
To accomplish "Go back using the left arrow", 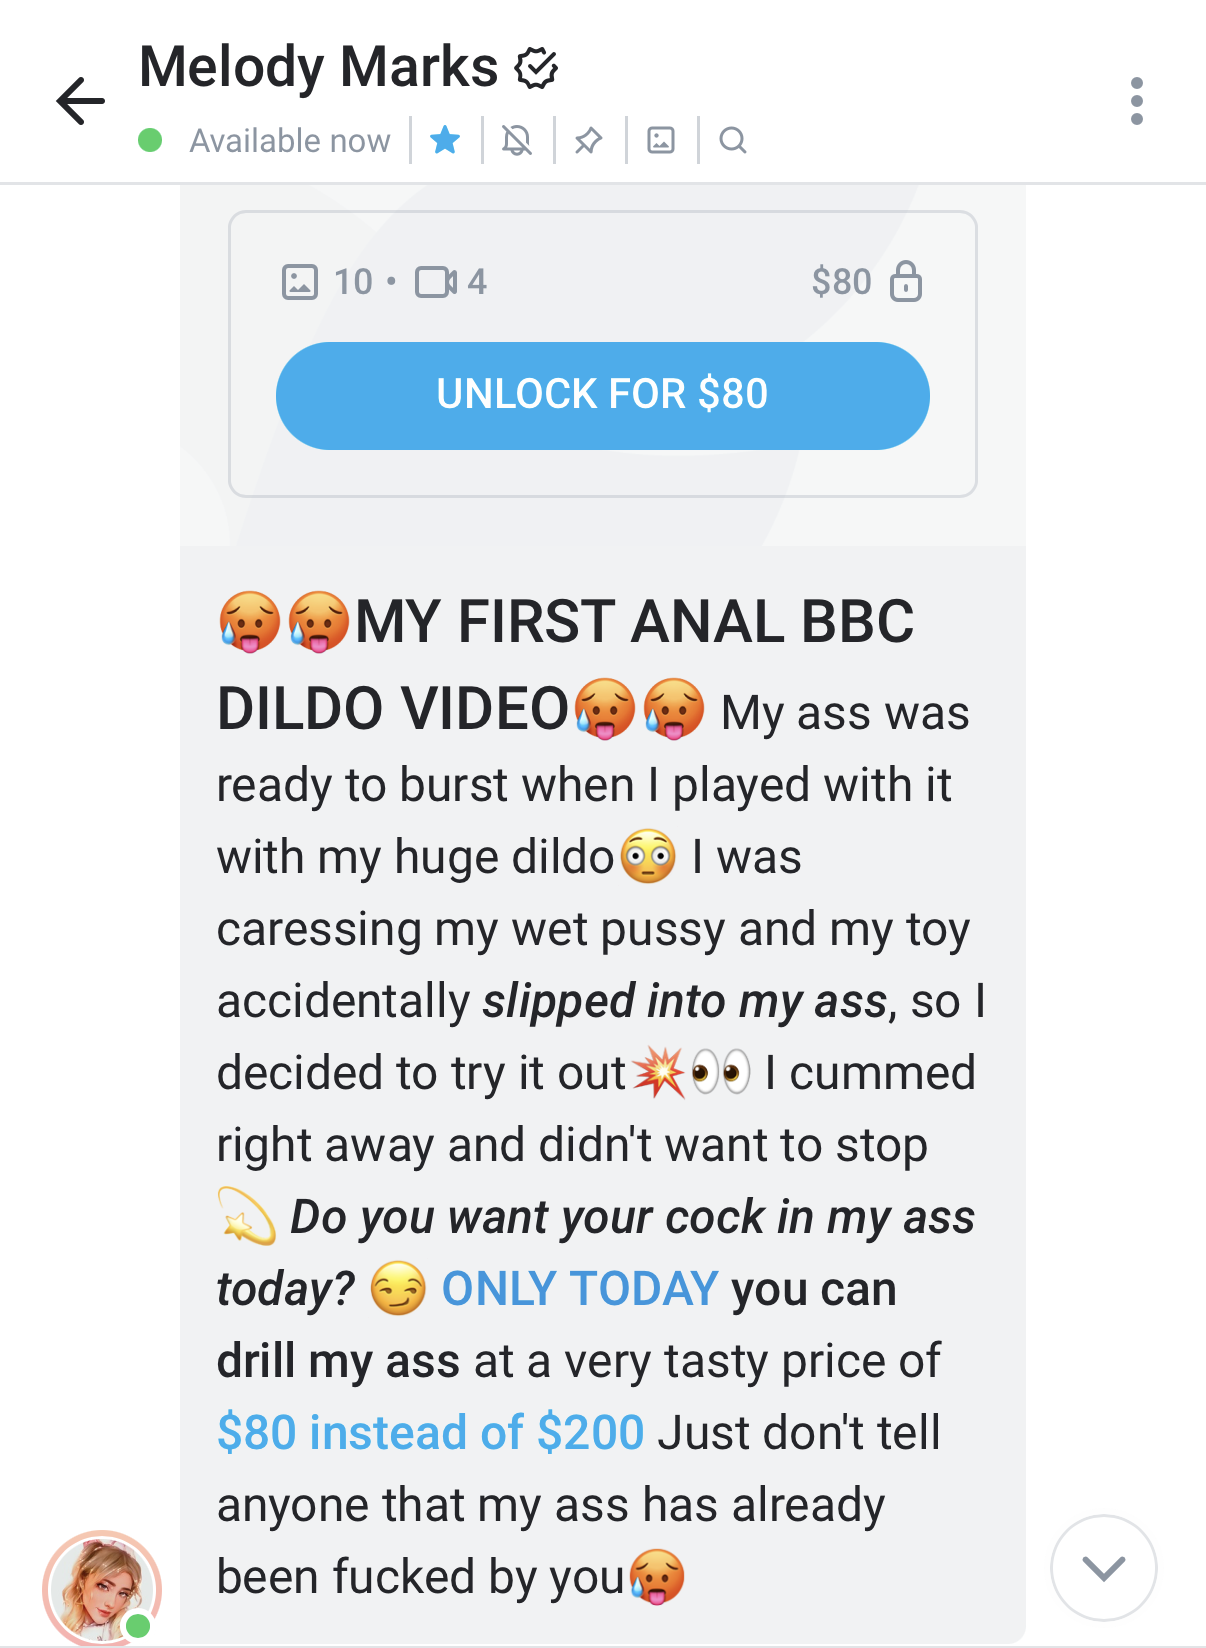I will point(81,101).
